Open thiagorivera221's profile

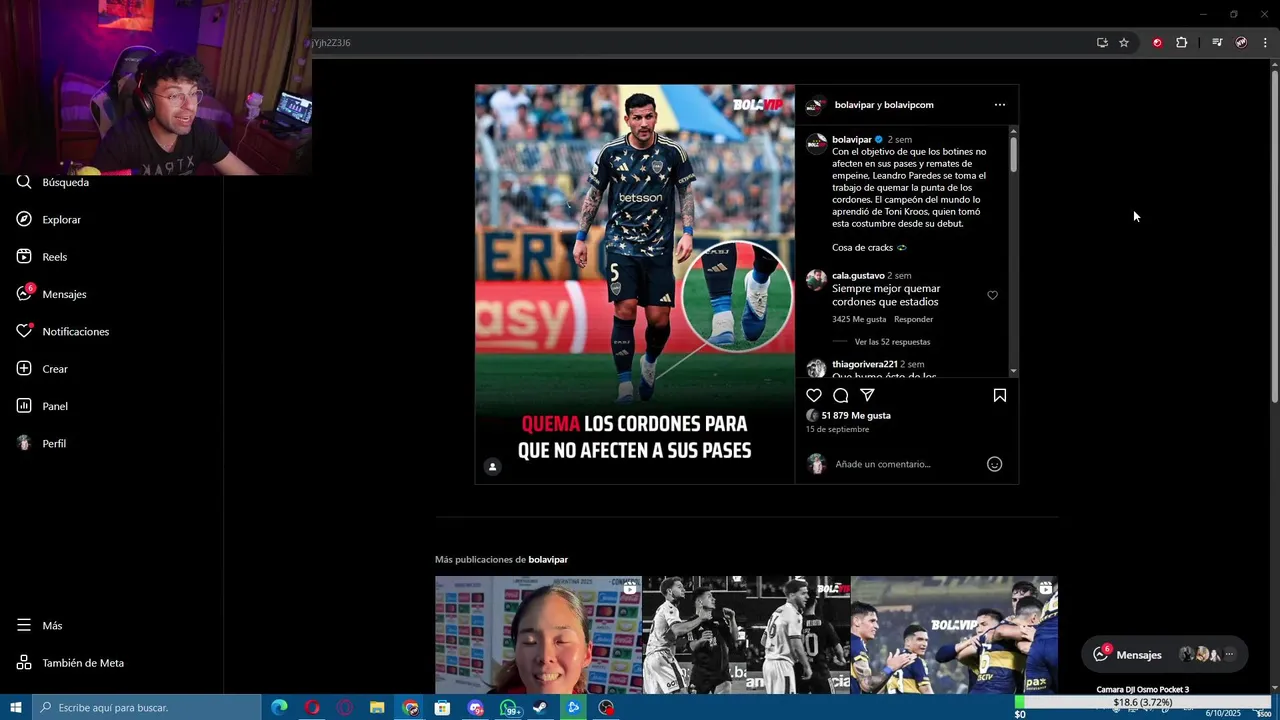pyautogui.click(x=865, y=364)
